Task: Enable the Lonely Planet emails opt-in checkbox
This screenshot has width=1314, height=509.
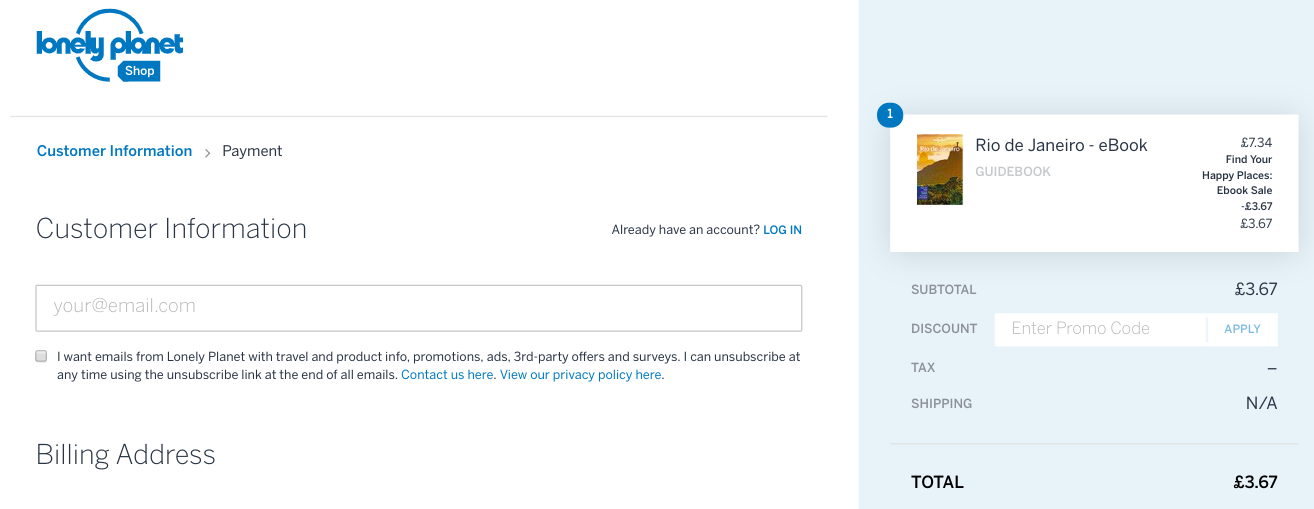Action: pyautogui.click(x=41, y=356)
